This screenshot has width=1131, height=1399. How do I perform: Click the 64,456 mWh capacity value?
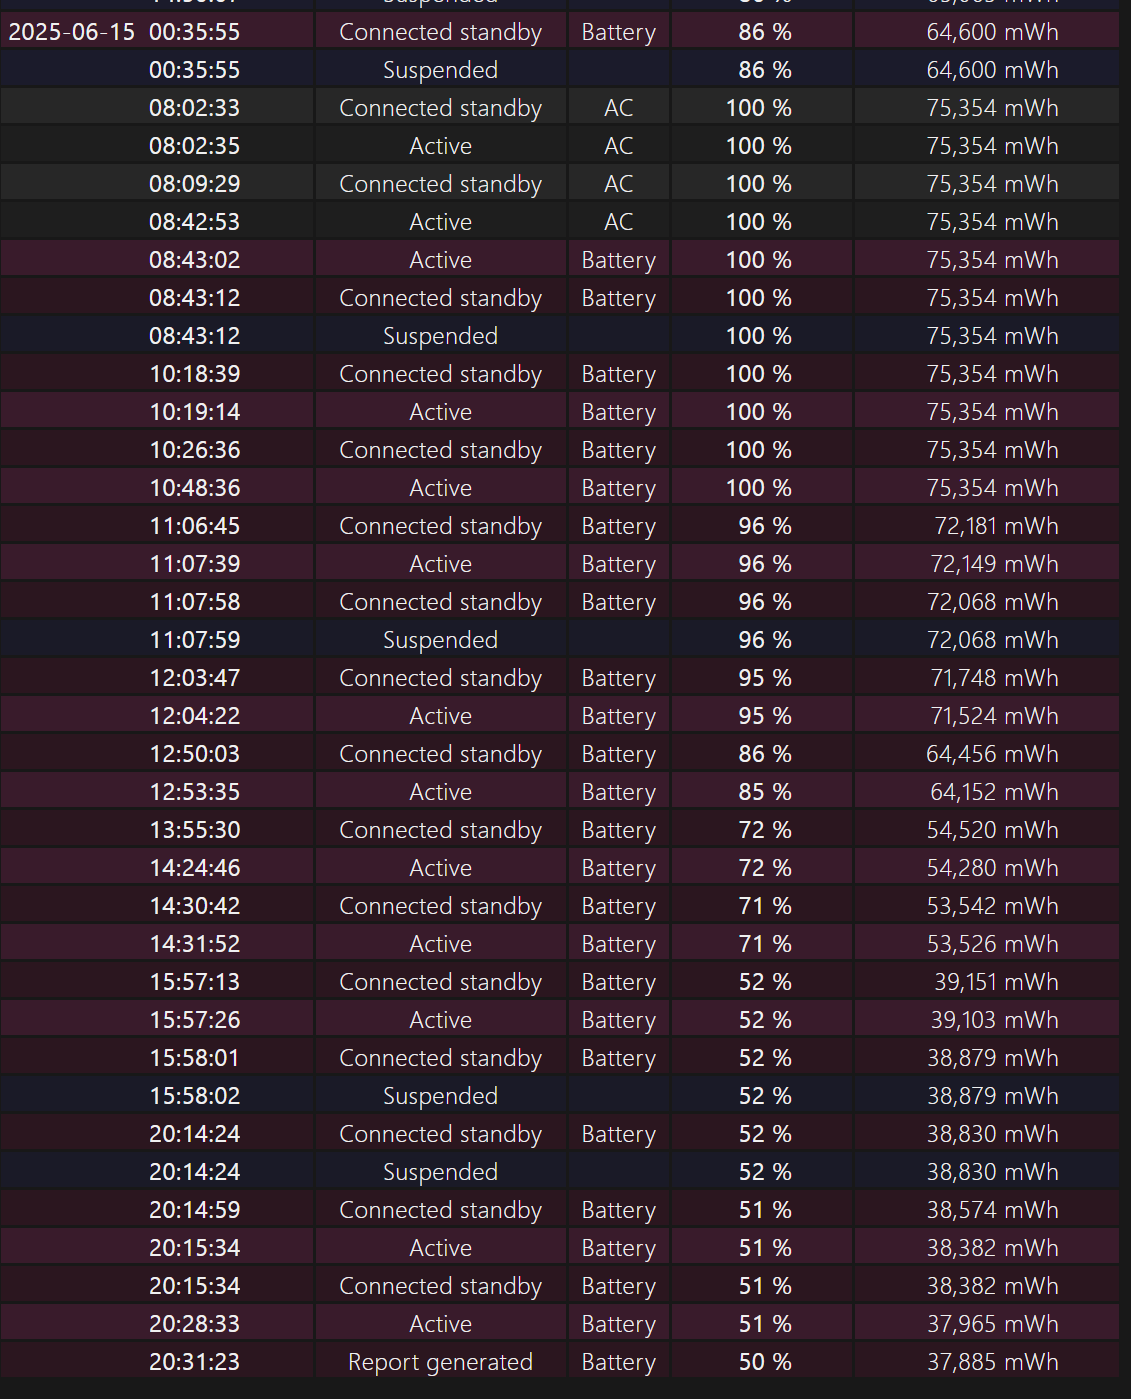tap(991, 754)
